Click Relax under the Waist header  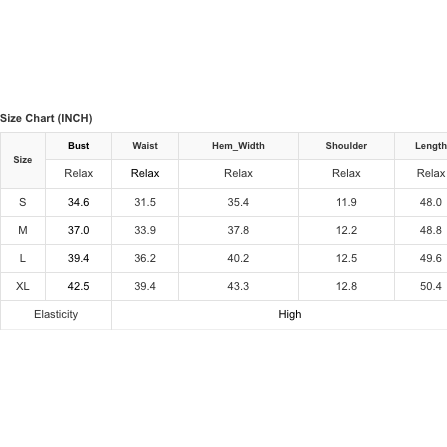click(145, 173)
